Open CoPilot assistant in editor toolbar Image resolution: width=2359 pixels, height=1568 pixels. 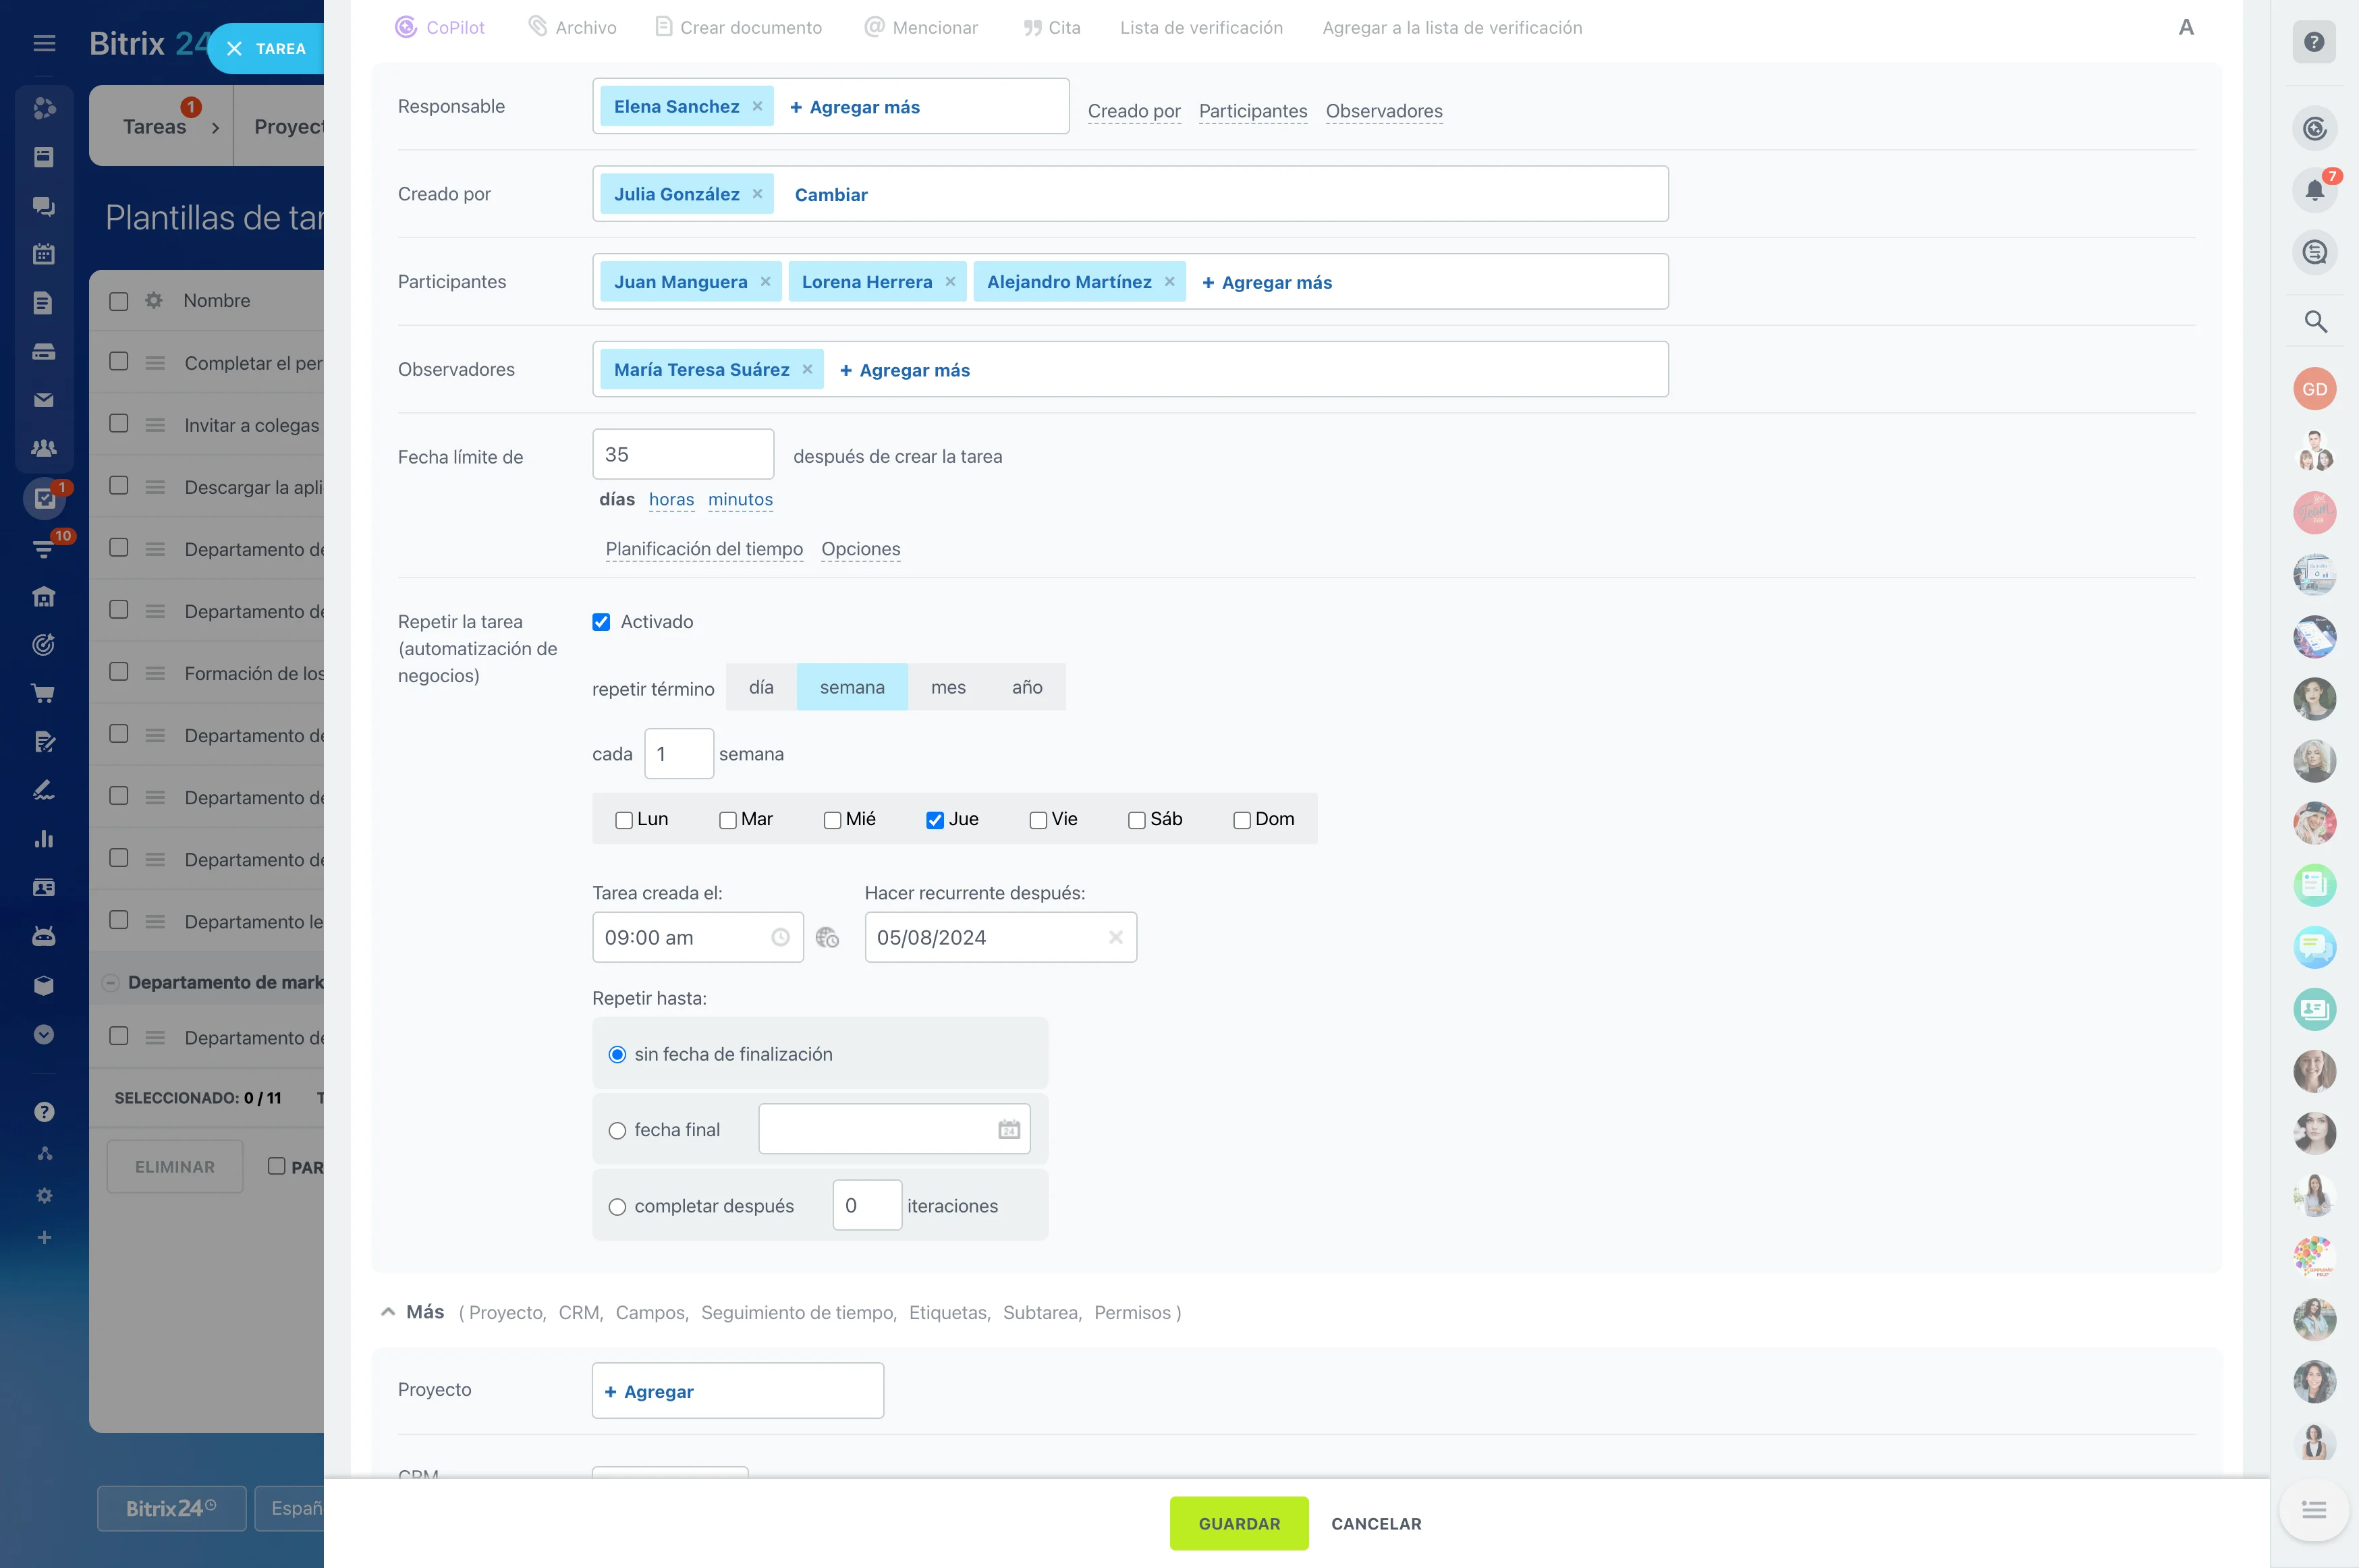[x=440, y=28]
